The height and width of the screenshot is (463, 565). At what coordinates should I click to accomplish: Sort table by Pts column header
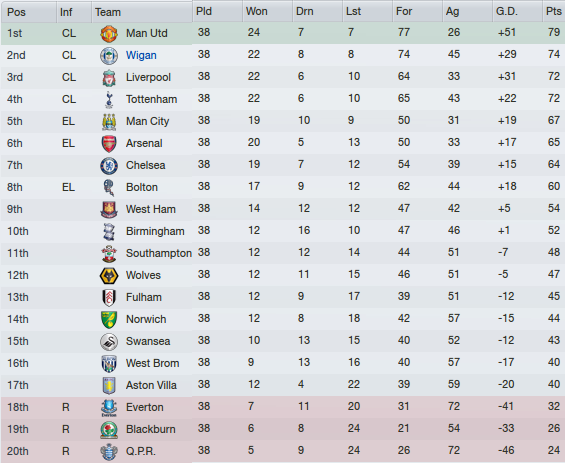pos(553,12)
